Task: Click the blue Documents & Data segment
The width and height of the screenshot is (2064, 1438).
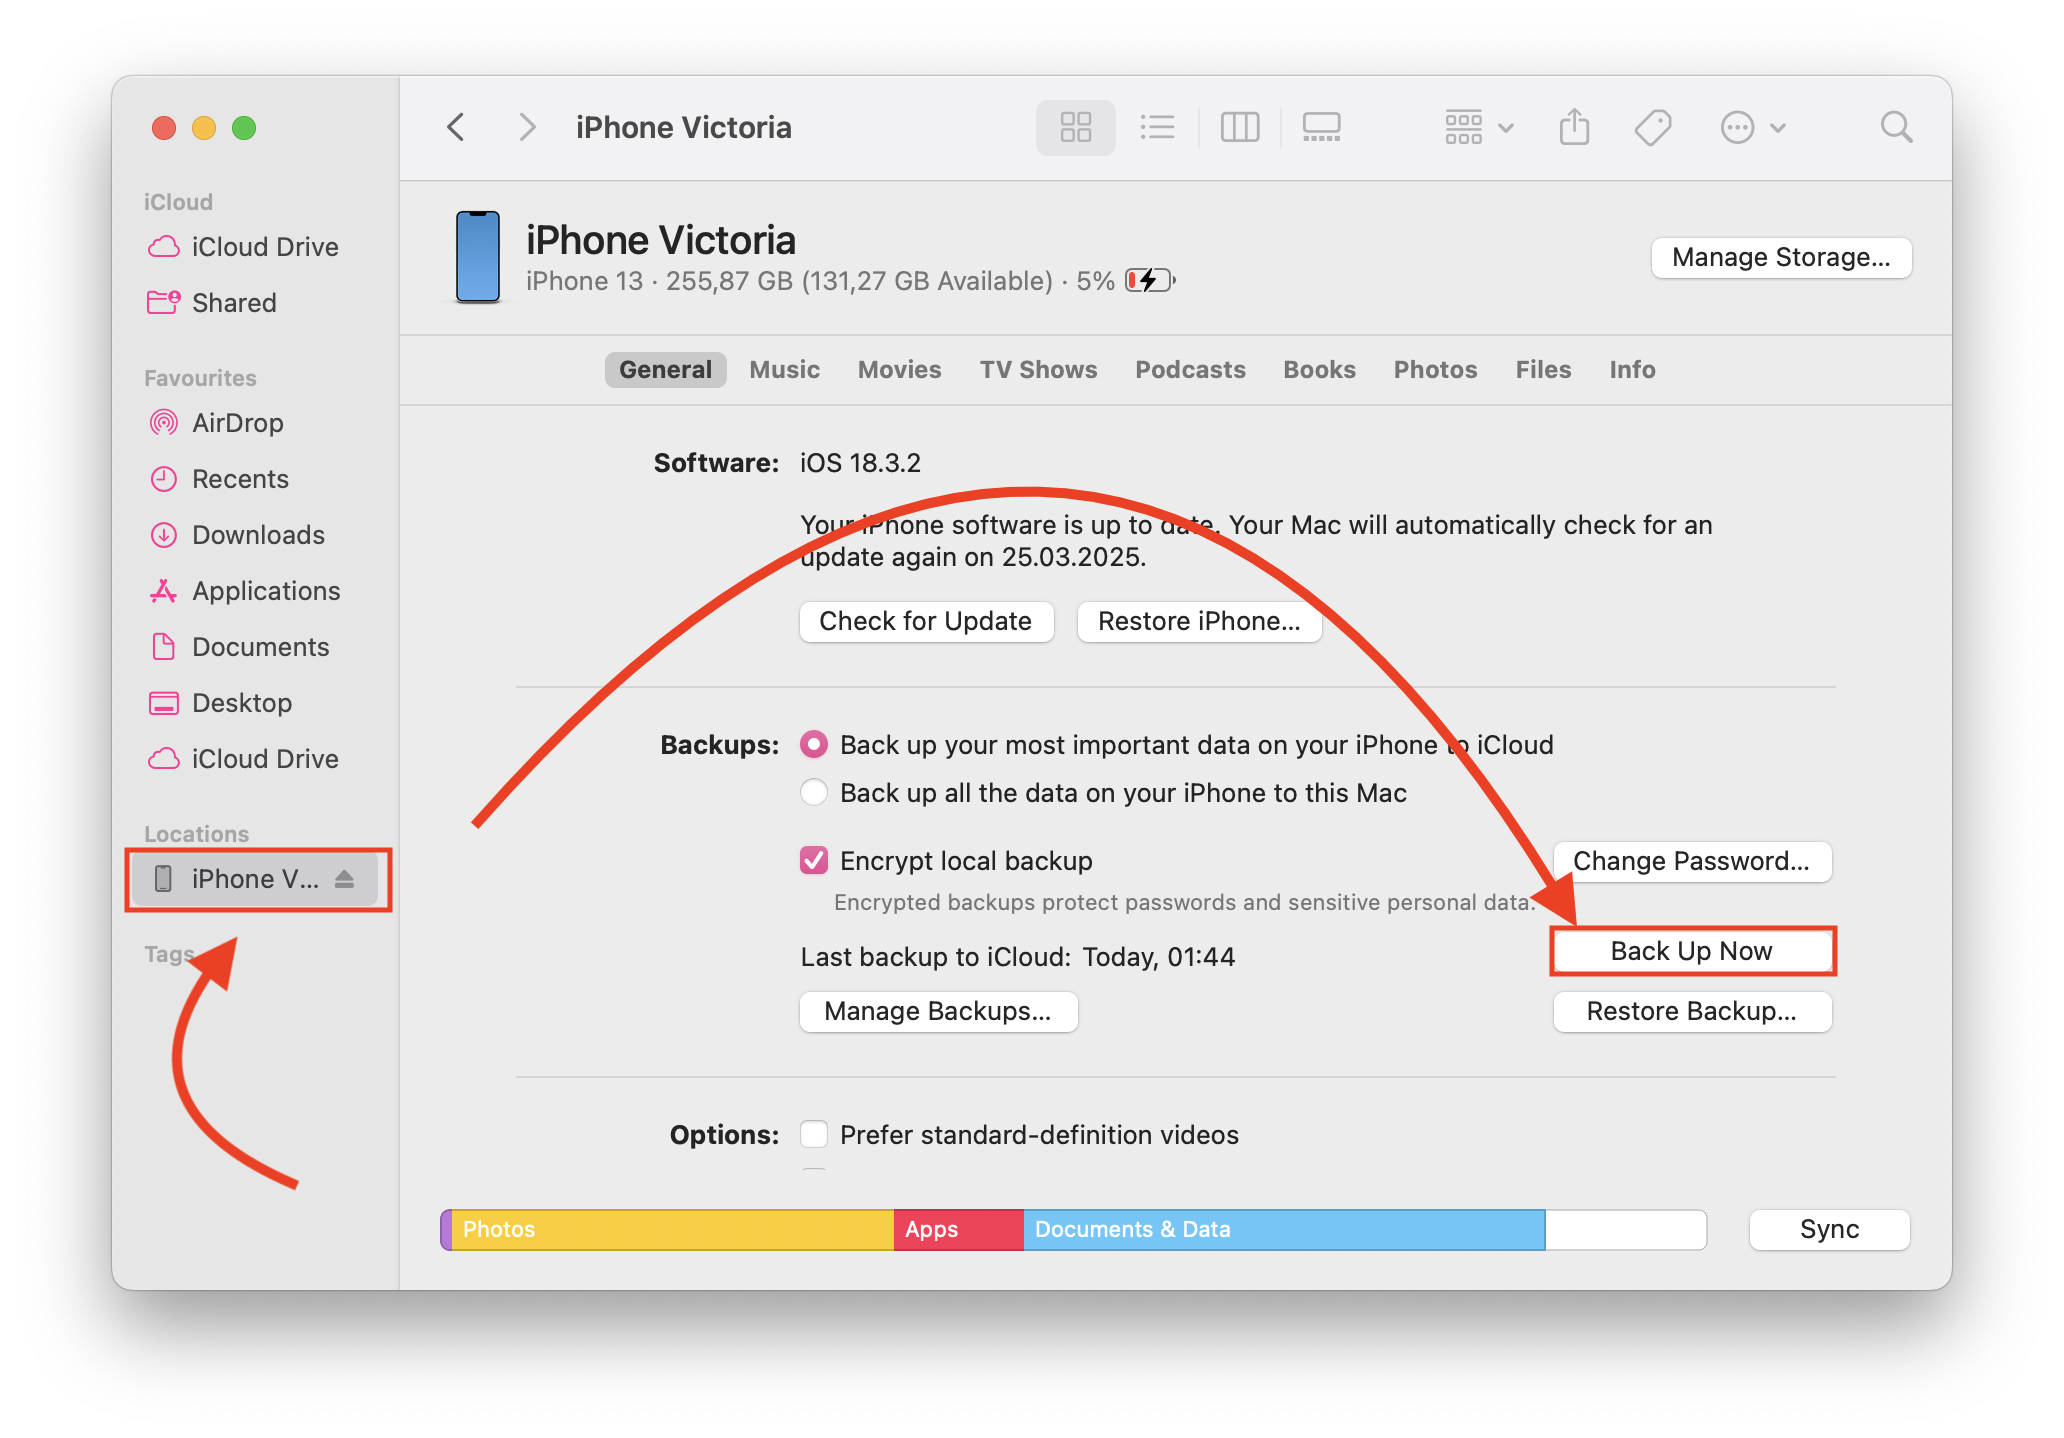Action: 1284,1230
